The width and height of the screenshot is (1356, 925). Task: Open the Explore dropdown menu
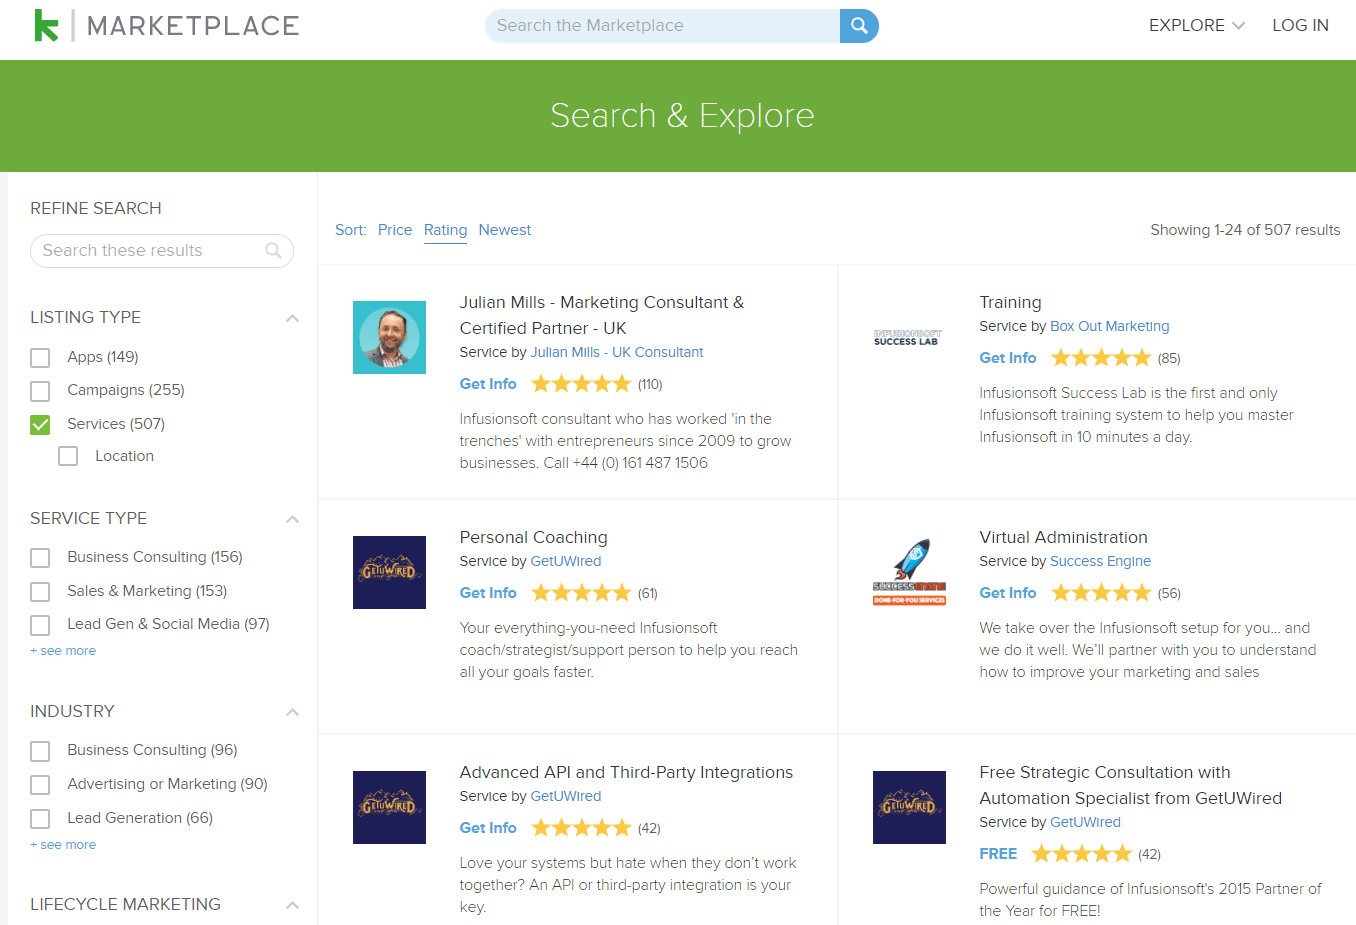pyautogui.click(x=1196, y=26)
